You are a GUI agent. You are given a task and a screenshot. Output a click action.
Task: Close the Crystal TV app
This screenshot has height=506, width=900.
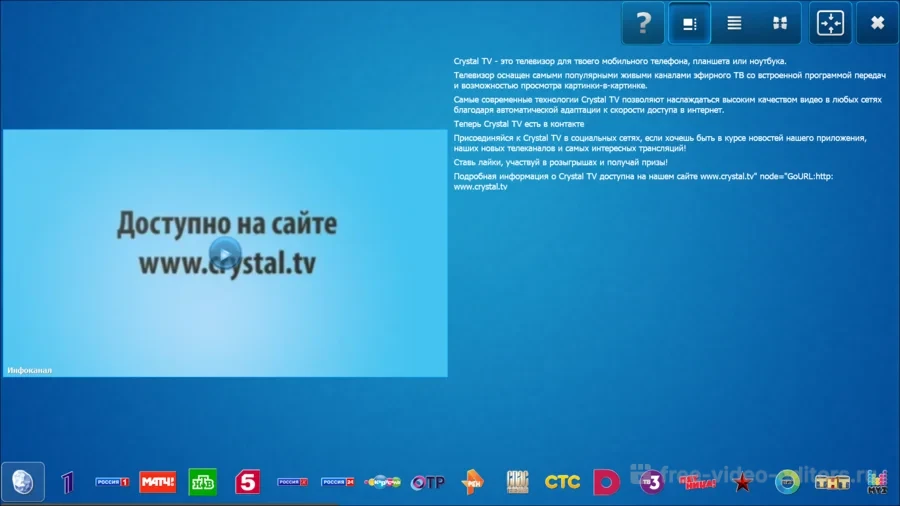click(x=877, y=23)
